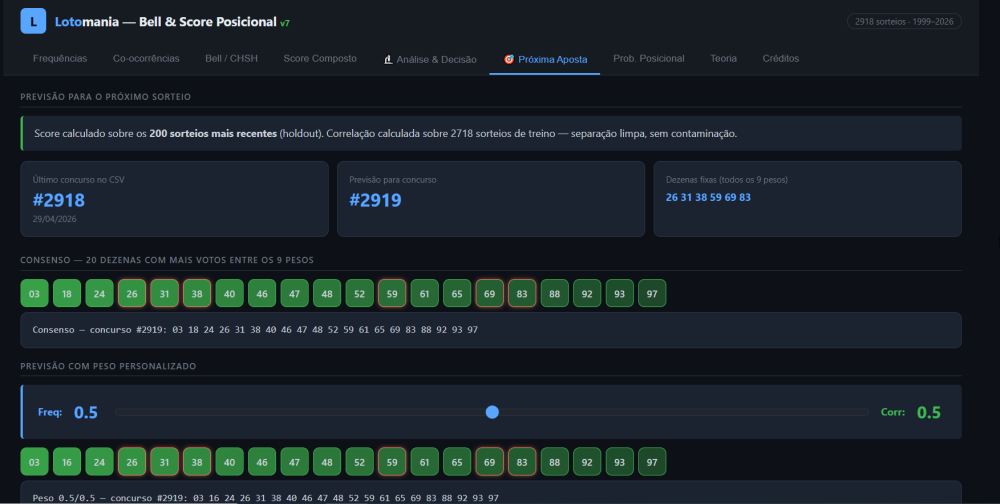Click the target icon on Próxima Aposta

[x=508, y=59]
